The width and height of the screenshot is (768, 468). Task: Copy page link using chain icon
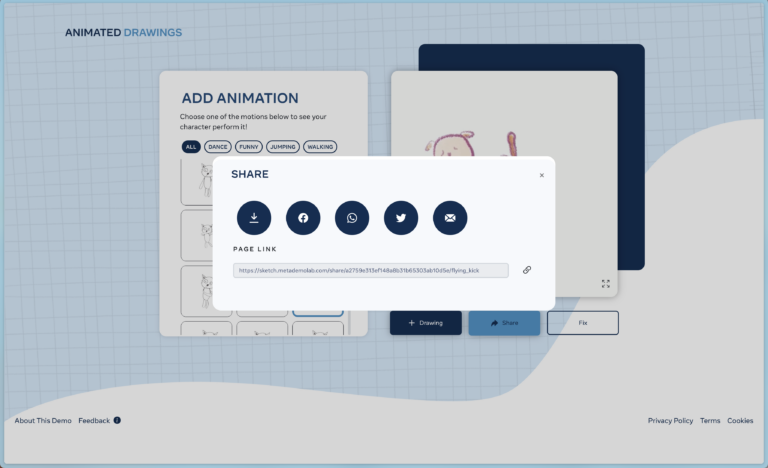[527, 270]
